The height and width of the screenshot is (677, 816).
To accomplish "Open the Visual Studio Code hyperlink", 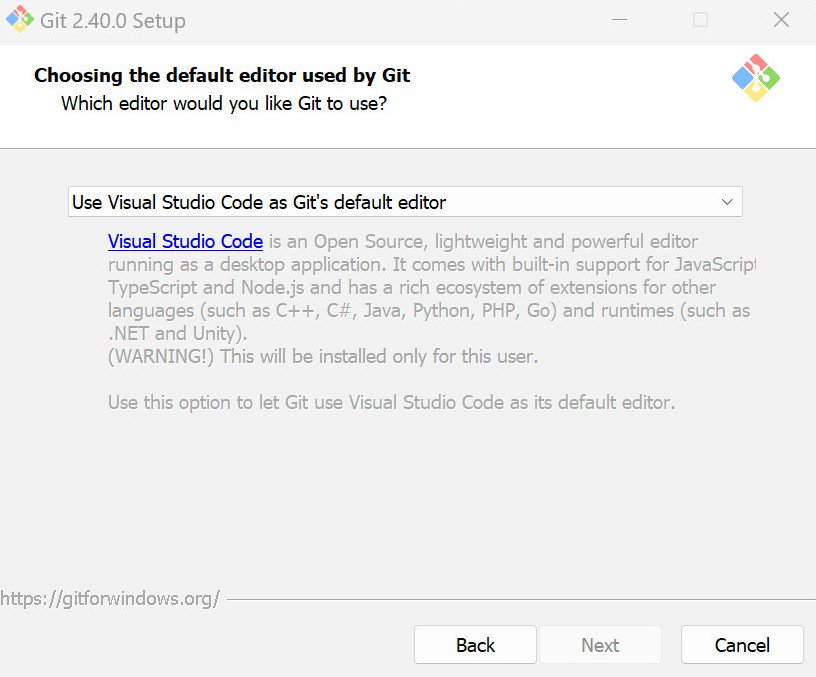I will pyautogui.click(x=184, y=241).
